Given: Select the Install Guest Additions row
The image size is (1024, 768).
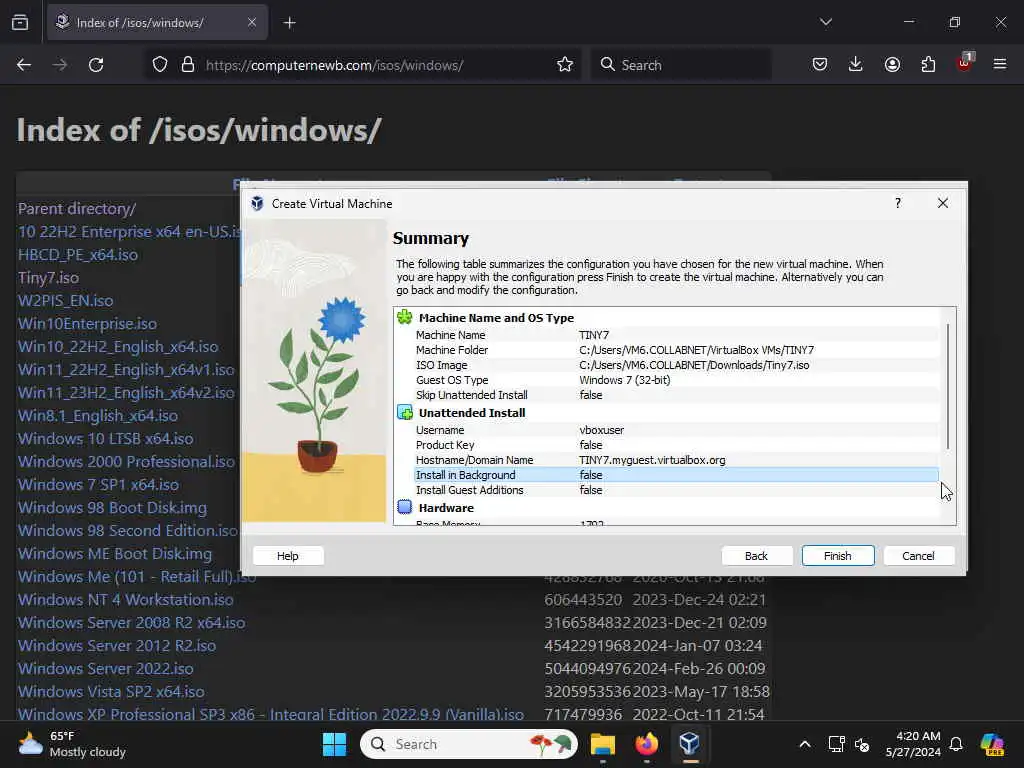Looking at the screenshot, I should pos(677,490).
